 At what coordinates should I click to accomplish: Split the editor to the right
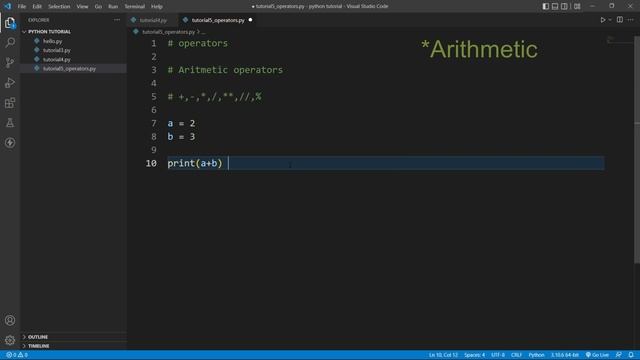click(620, 20)
